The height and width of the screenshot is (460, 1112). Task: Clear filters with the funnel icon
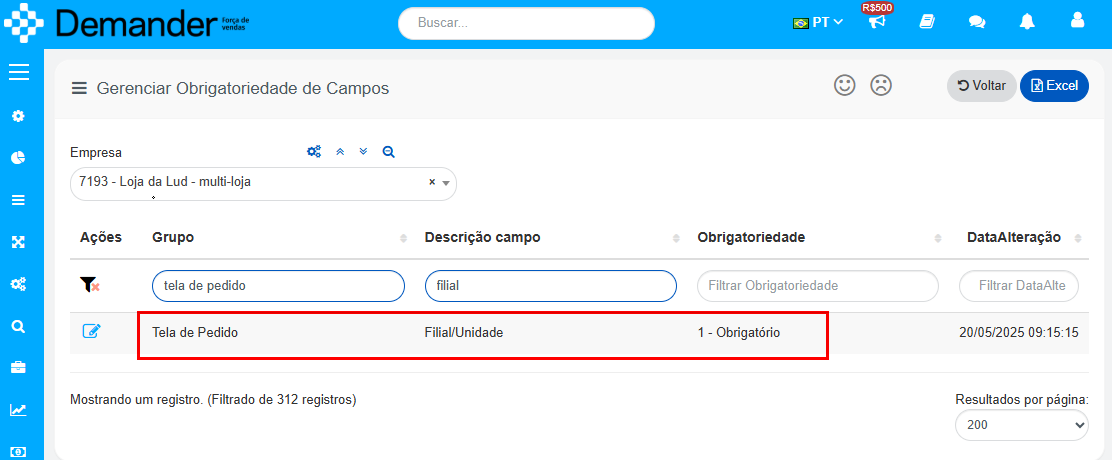pyautogui.click(x=89, y=286)
